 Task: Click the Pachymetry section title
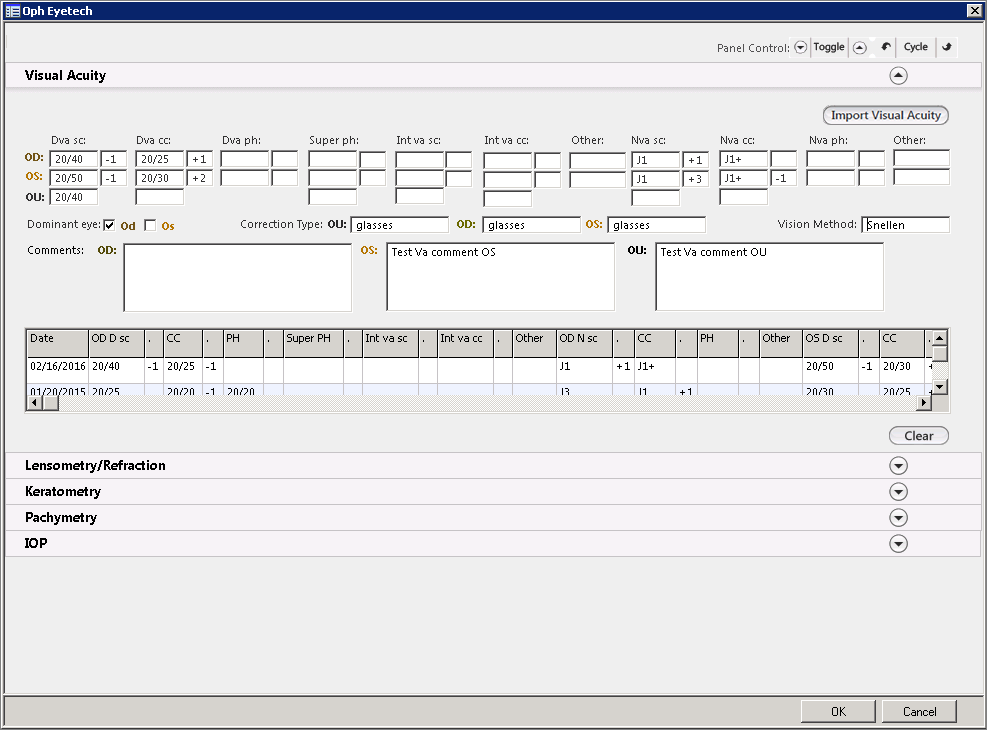point(61,517)
